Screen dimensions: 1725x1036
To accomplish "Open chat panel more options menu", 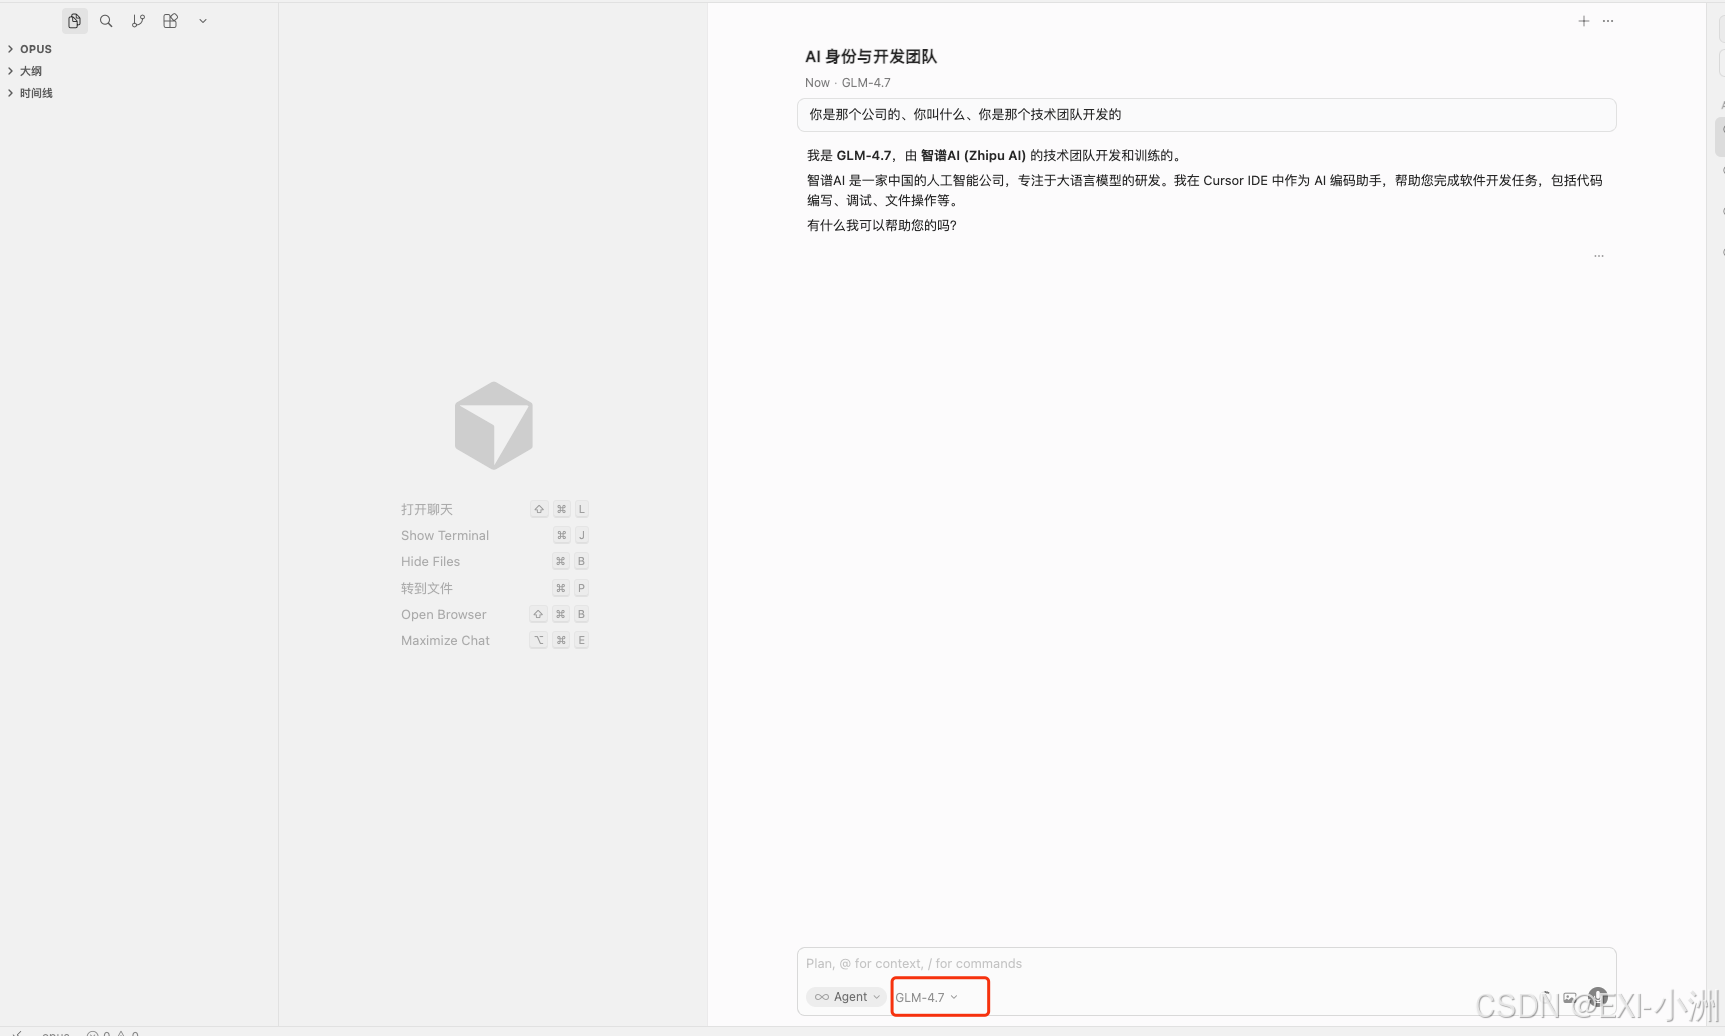I will coord(1608,21).
